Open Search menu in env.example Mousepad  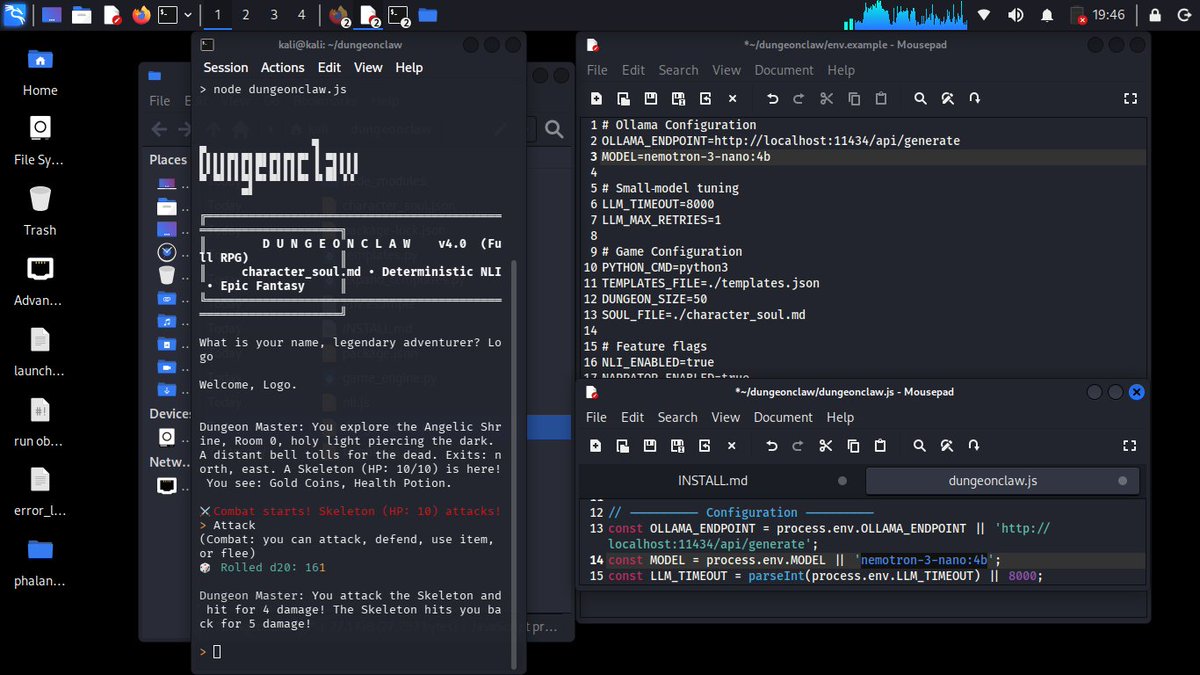(678, 70)
